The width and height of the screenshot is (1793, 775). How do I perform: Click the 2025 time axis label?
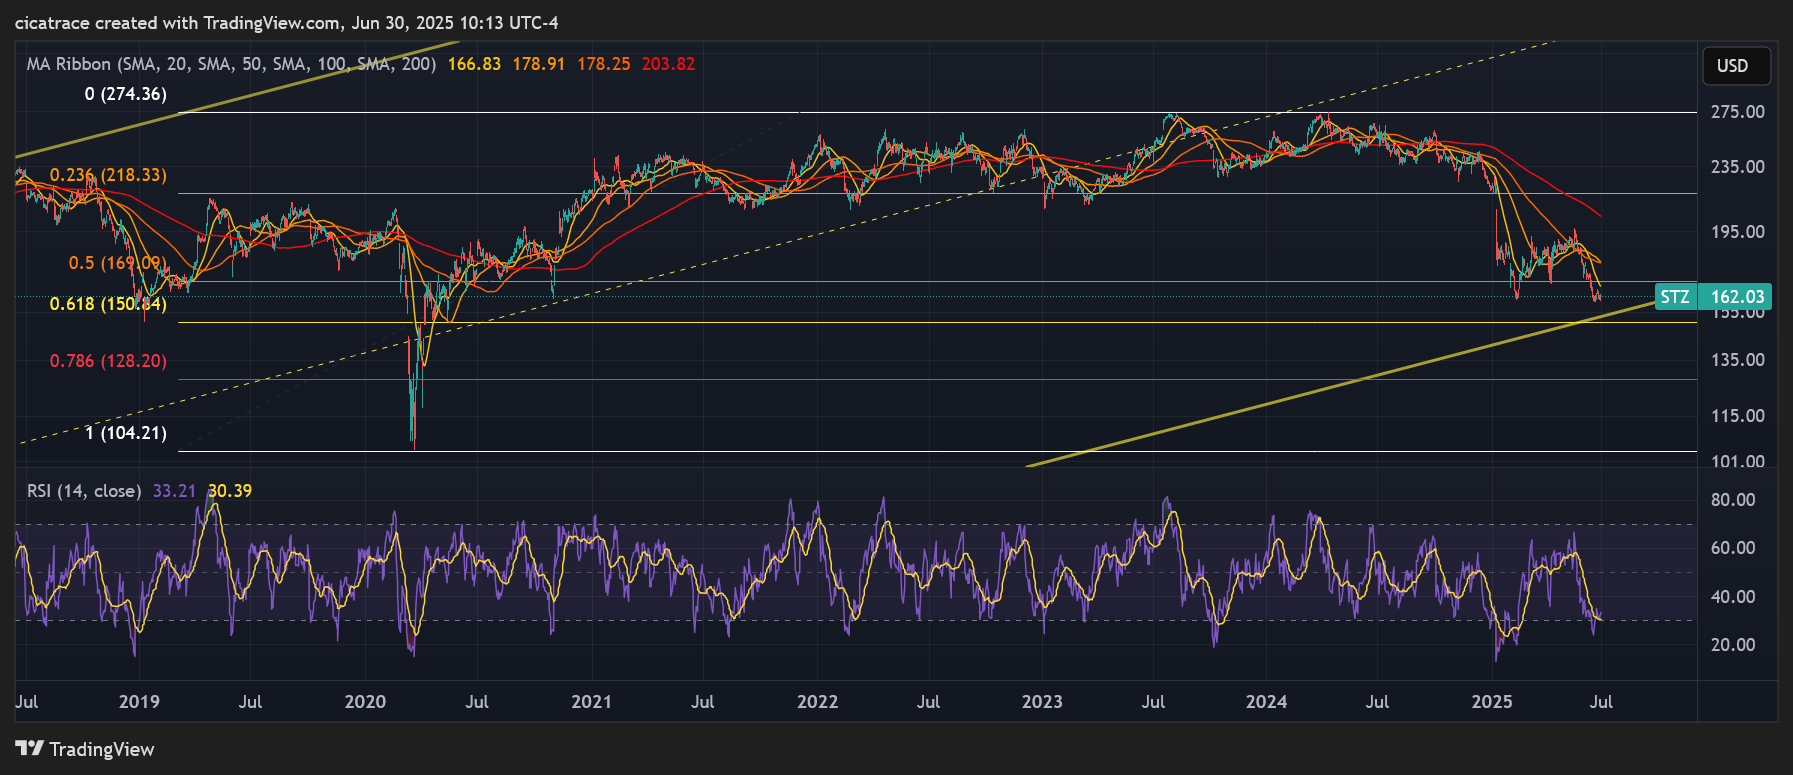(1492, 702)
